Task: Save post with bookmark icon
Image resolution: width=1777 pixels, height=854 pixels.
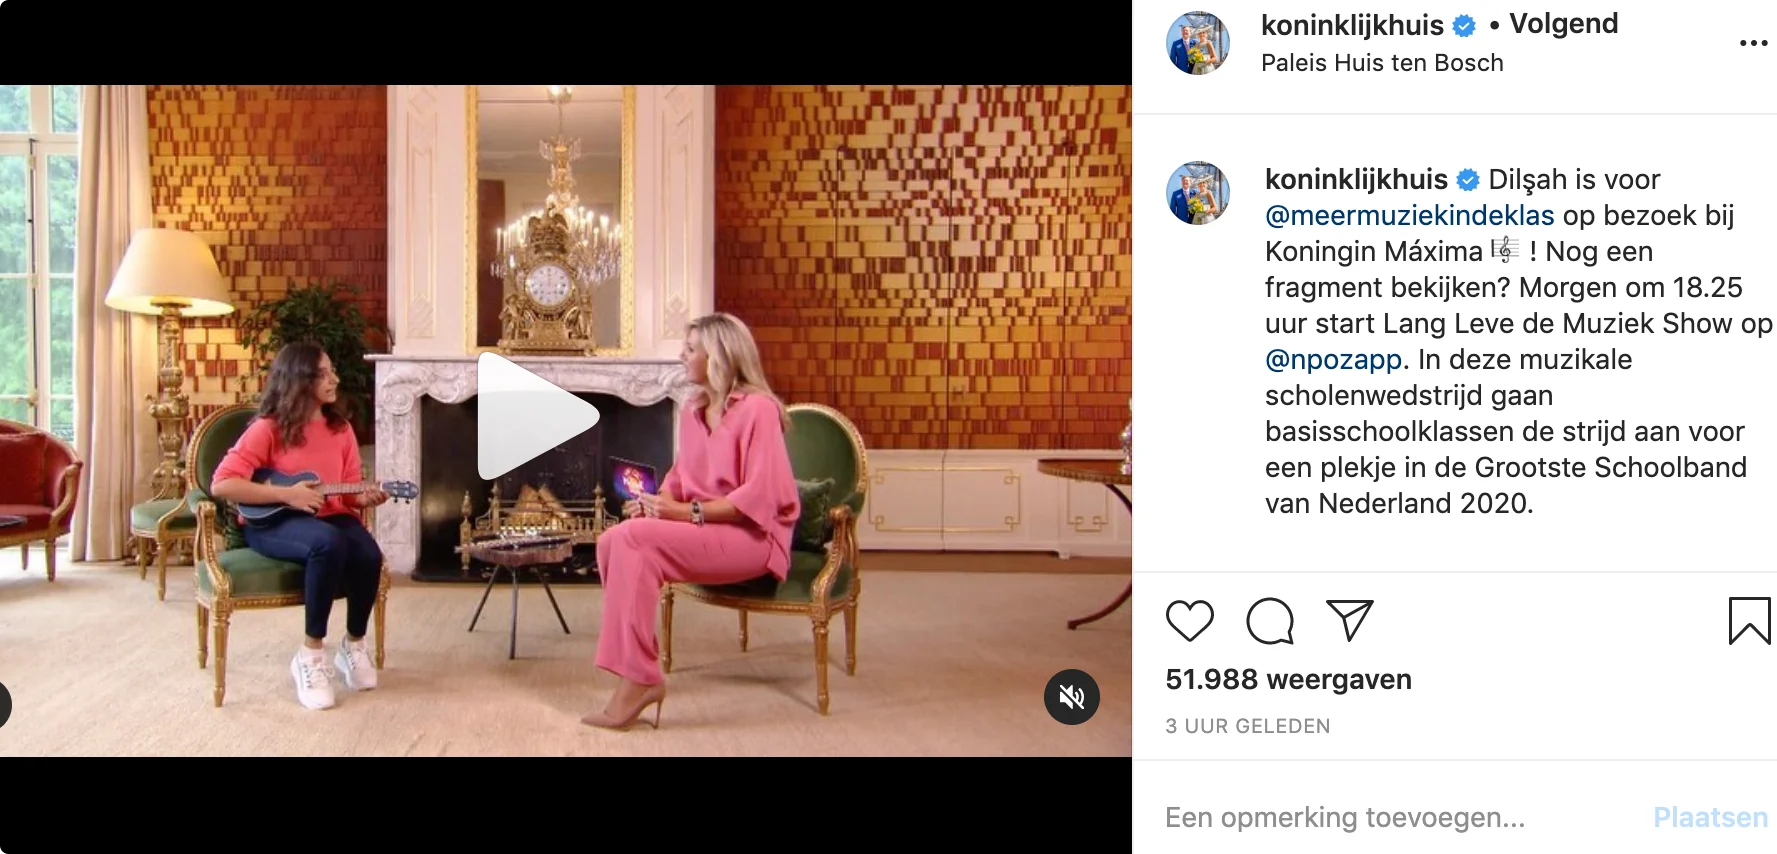Action: (1749, 621)
